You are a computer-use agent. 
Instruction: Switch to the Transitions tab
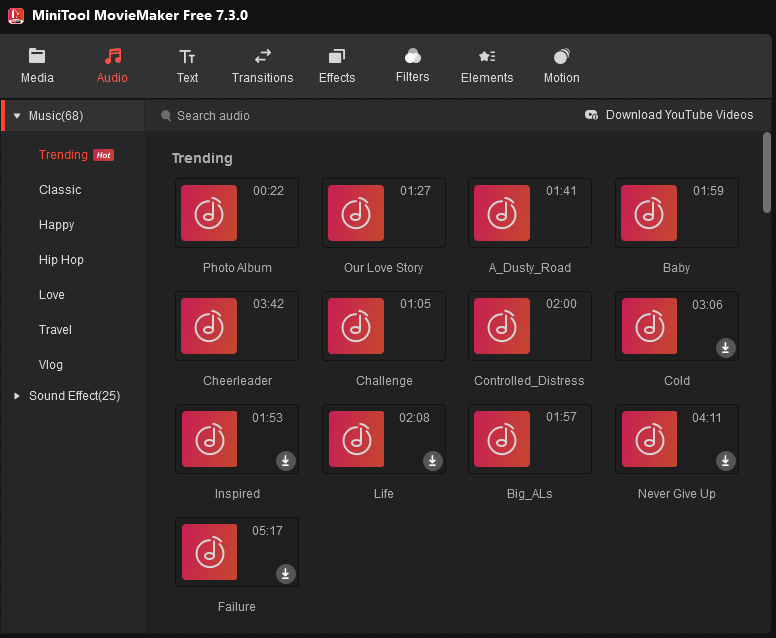click(262, 66)
